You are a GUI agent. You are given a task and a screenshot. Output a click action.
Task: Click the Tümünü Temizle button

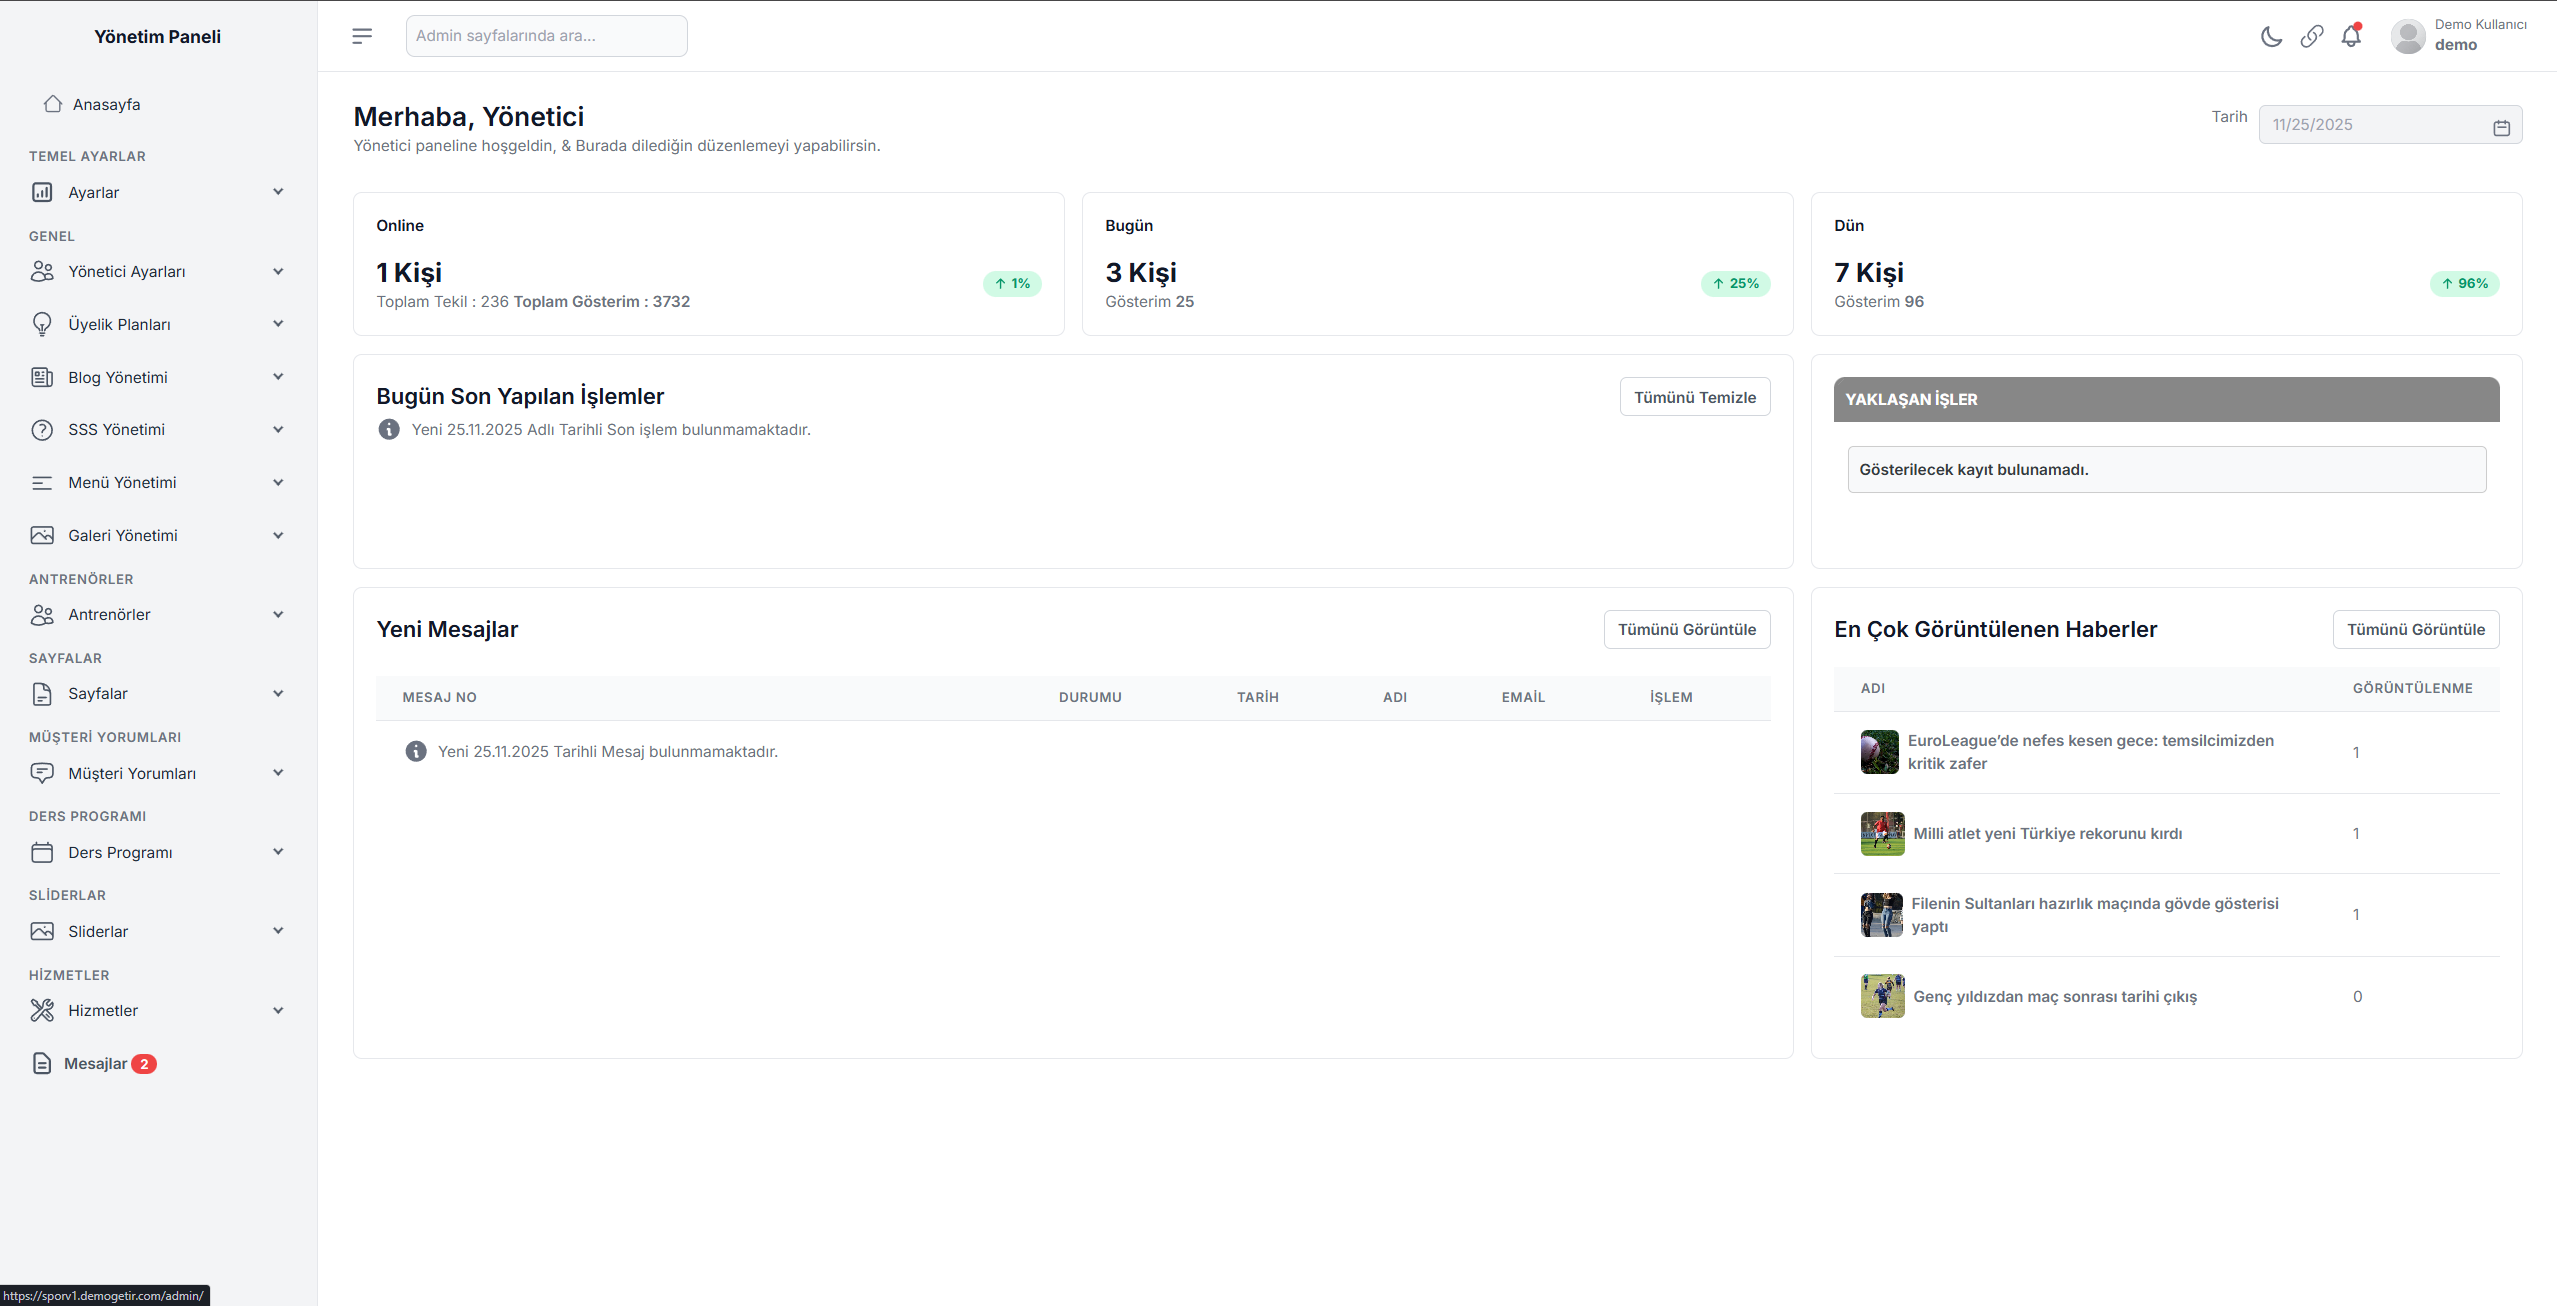[1694, 397]
